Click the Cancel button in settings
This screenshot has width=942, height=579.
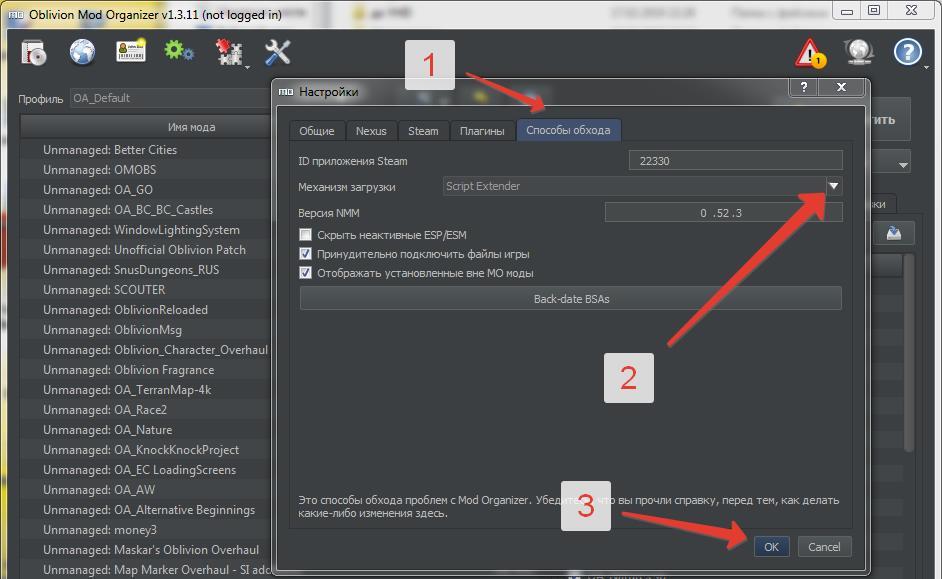pyautogui.click(x=824, y=547)
